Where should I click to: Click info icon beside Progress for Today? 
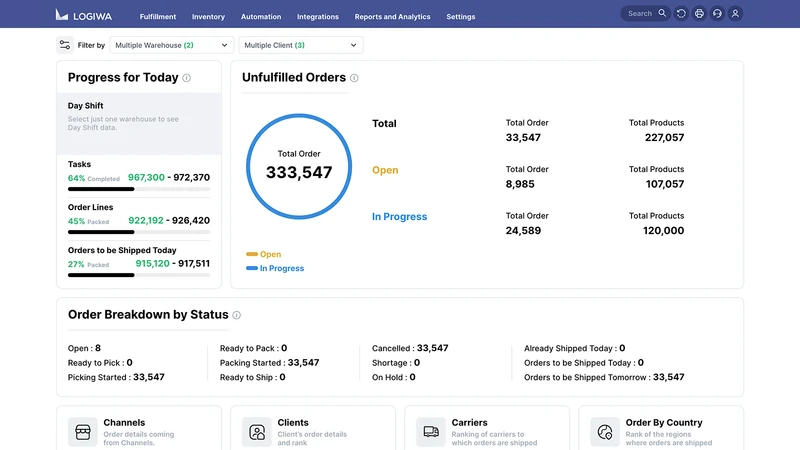click(x=187, y=78)
